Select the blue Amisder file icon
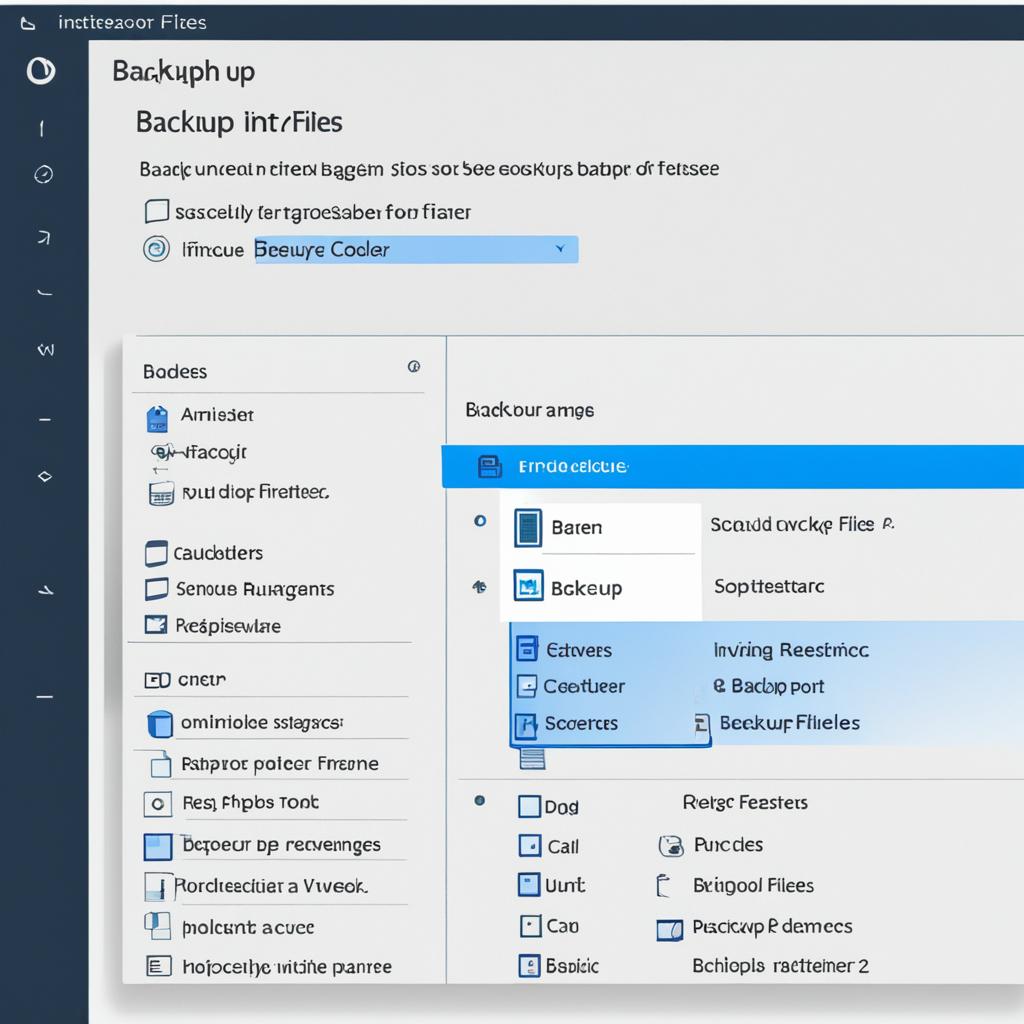This screenshot has height=1024, width=1024. pos(157,419)
